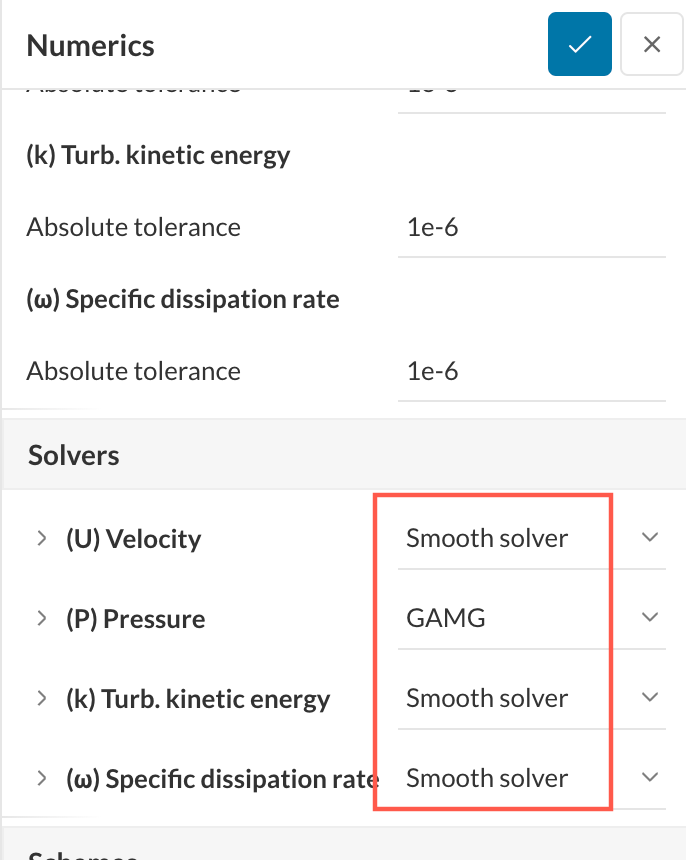Expand the (P) Pressure solver settings
This screenshot has width=686, height=860.
[x=41, y=617]
